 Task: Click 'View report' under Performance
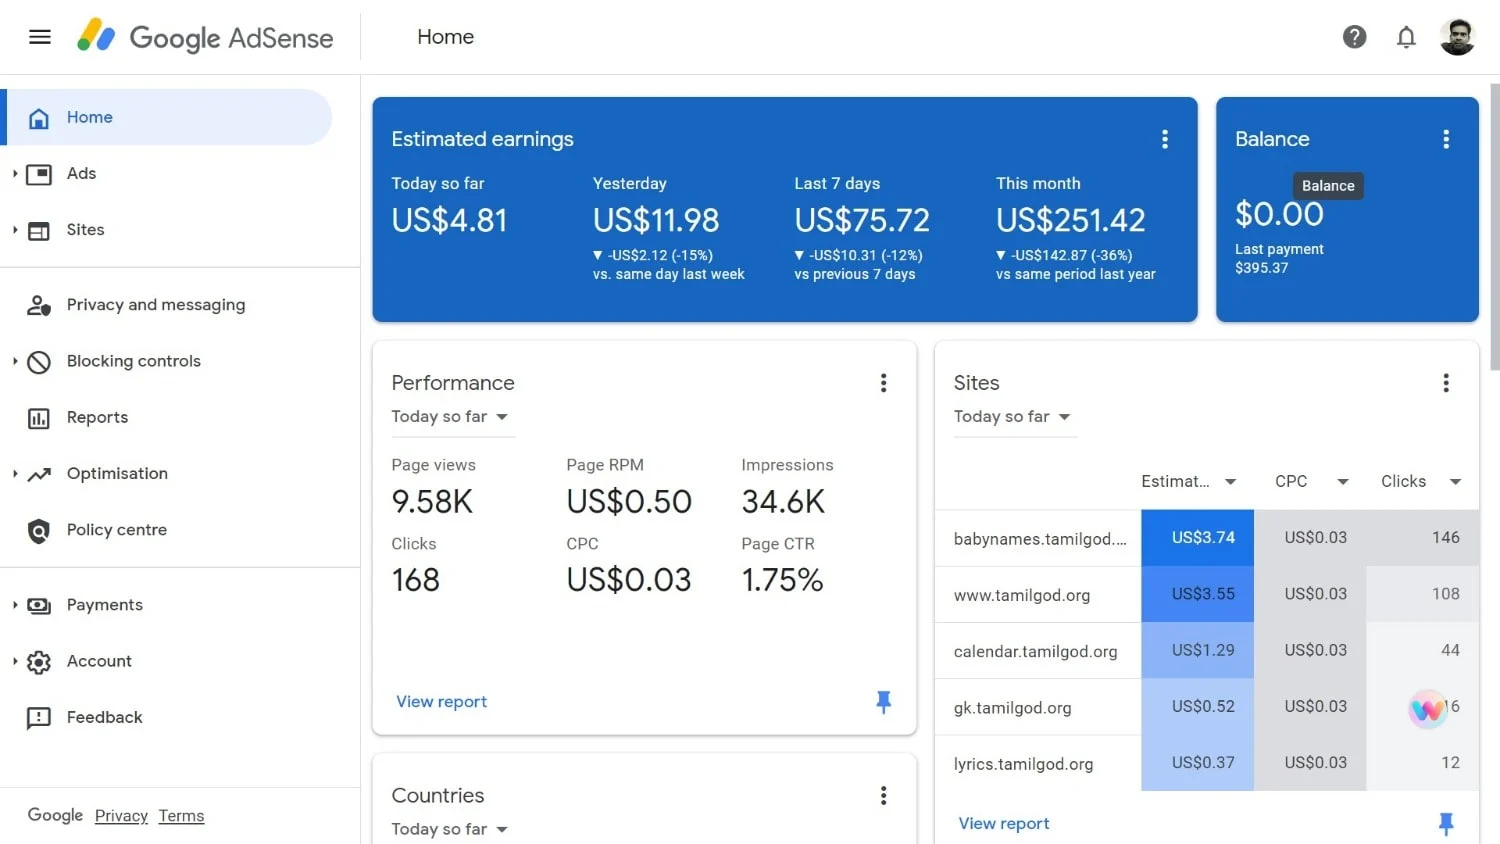441,701
